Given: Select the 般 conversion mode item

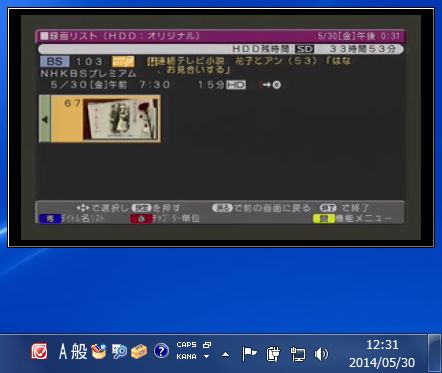Looking at the screenshot, I should 79,352.
